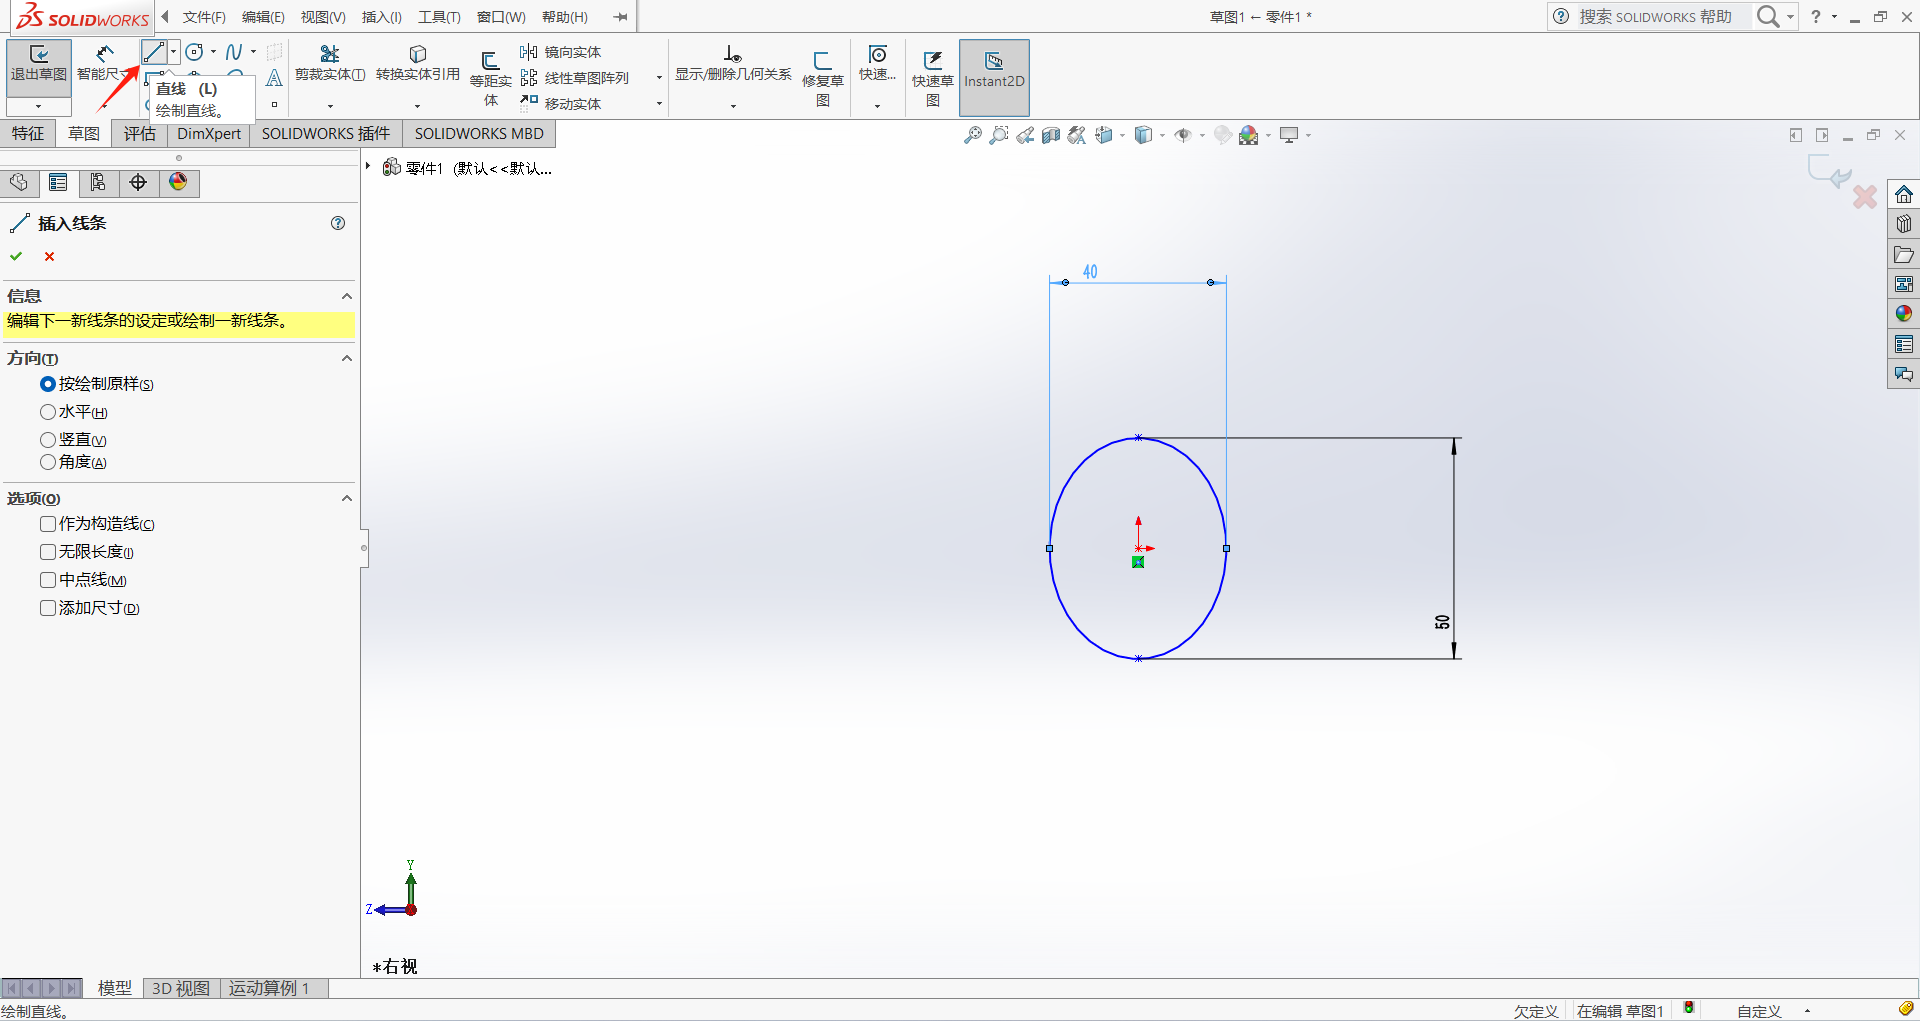Collapse the Options (选项) section

347,498
